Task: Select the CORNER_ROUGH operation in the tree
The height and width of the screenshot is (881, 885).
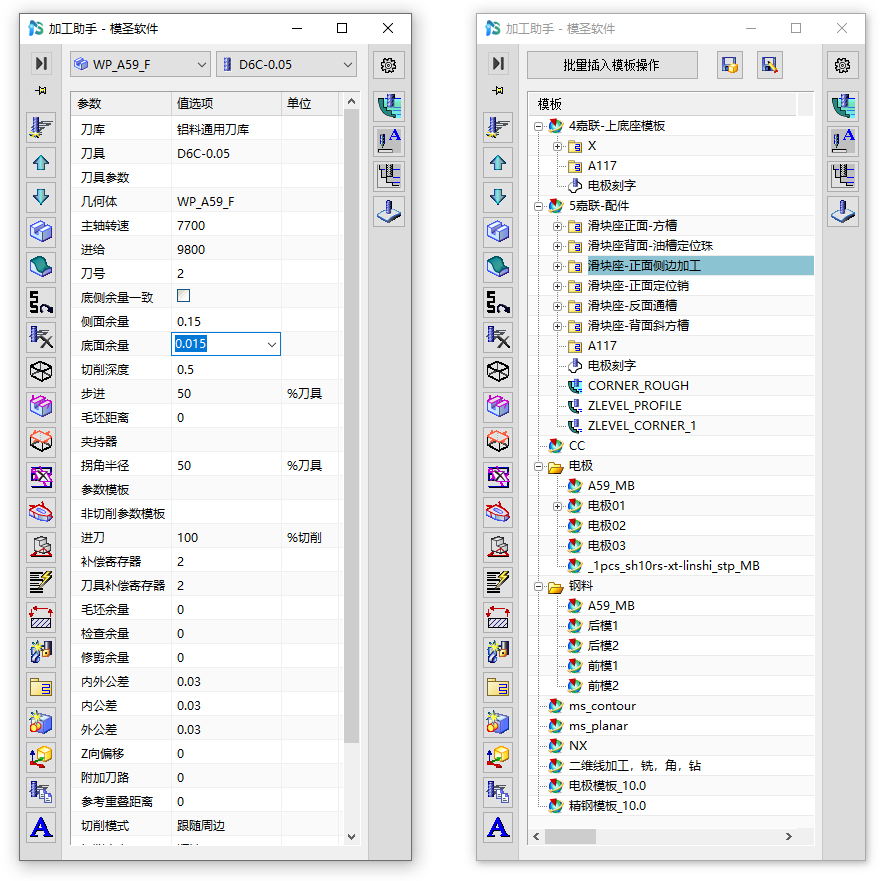Action: point(637,386)
